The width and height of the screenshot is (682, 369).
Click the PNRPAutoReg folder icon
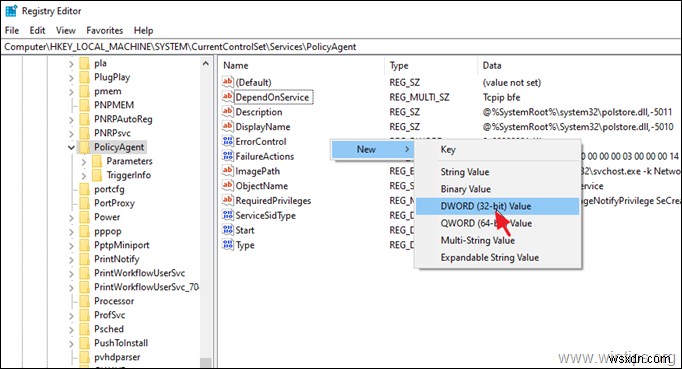pos(85,119)
